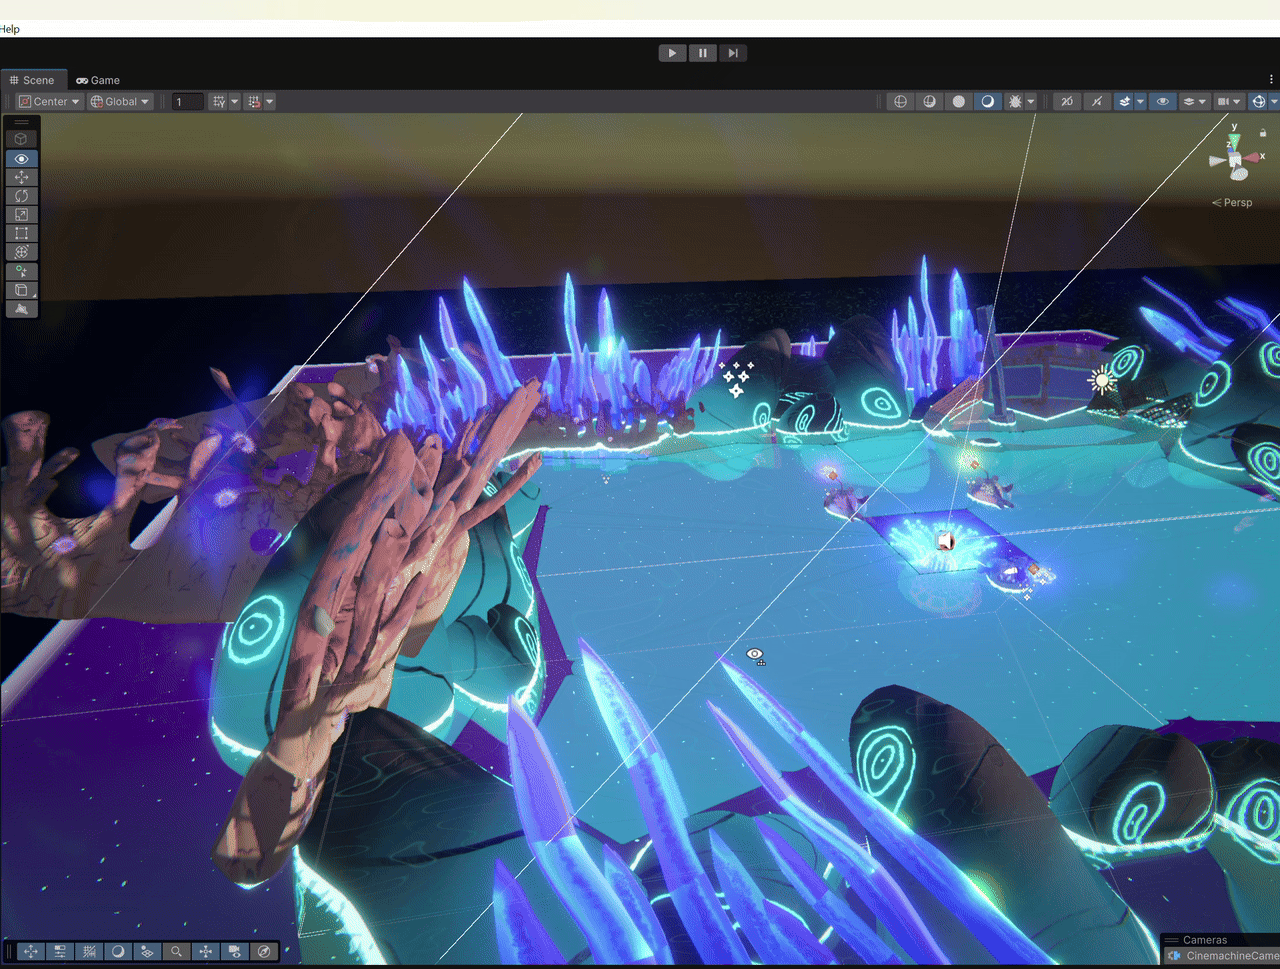Open the Center pivot mode dropdown
The height and width of the screenshot is (969, 1280).
click(49, 102)
